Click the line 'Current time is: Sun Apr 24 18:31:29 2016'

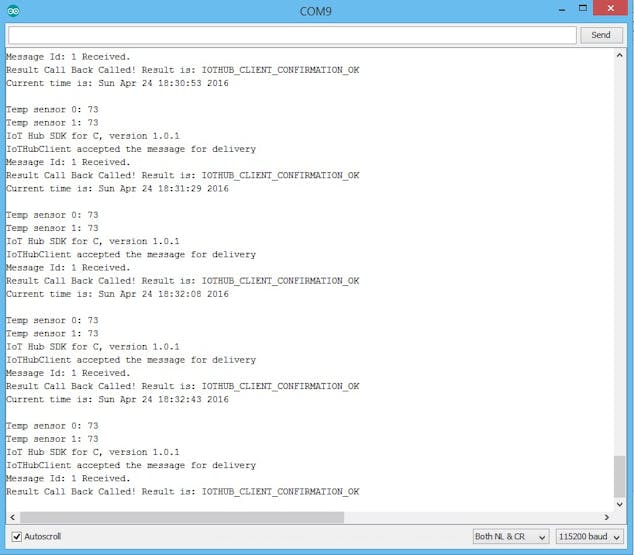pyautogui.click(x=117, y=189)
